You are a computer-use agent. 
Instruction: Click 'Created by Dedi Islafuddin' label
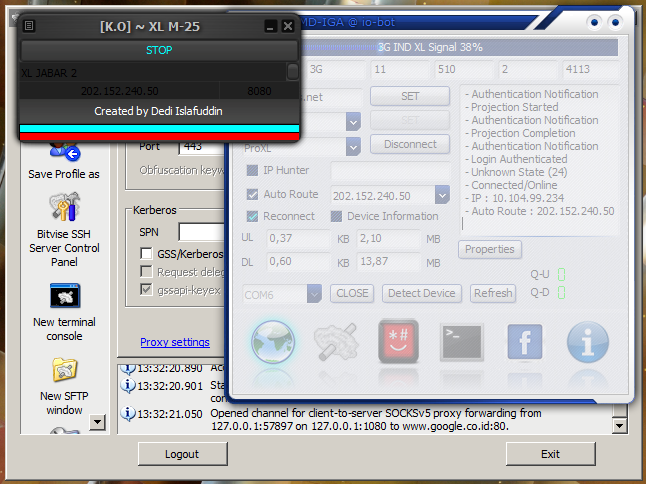pos(159,111)
